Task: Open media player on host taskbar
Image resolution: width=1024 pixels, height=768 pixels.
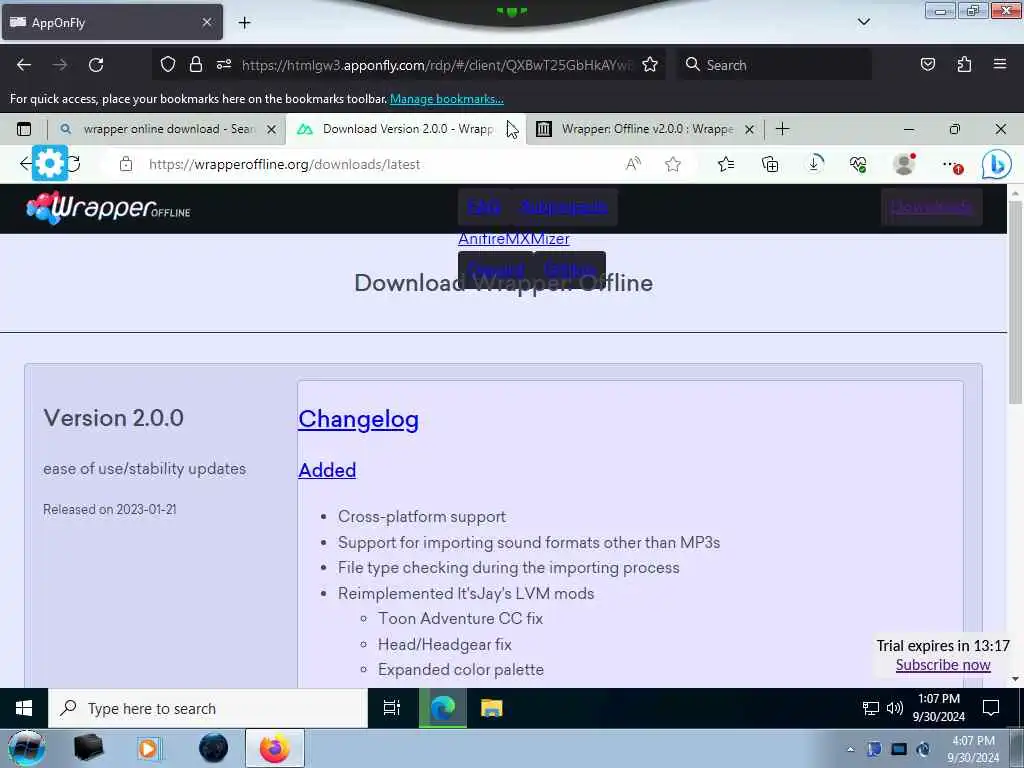Action: click(x=148, y=748)
